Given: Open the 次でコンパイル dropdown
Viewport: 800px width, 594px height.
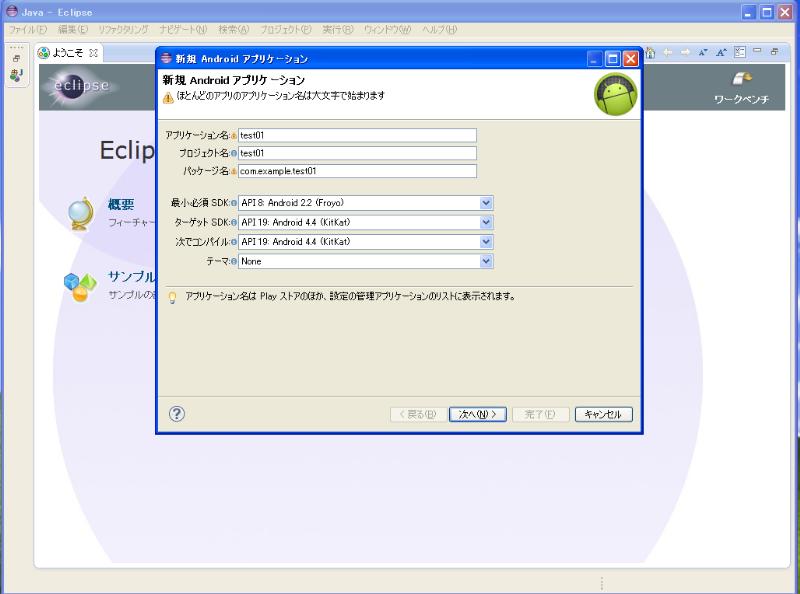Looking at the screenshot, I should (x=486, y=242).
